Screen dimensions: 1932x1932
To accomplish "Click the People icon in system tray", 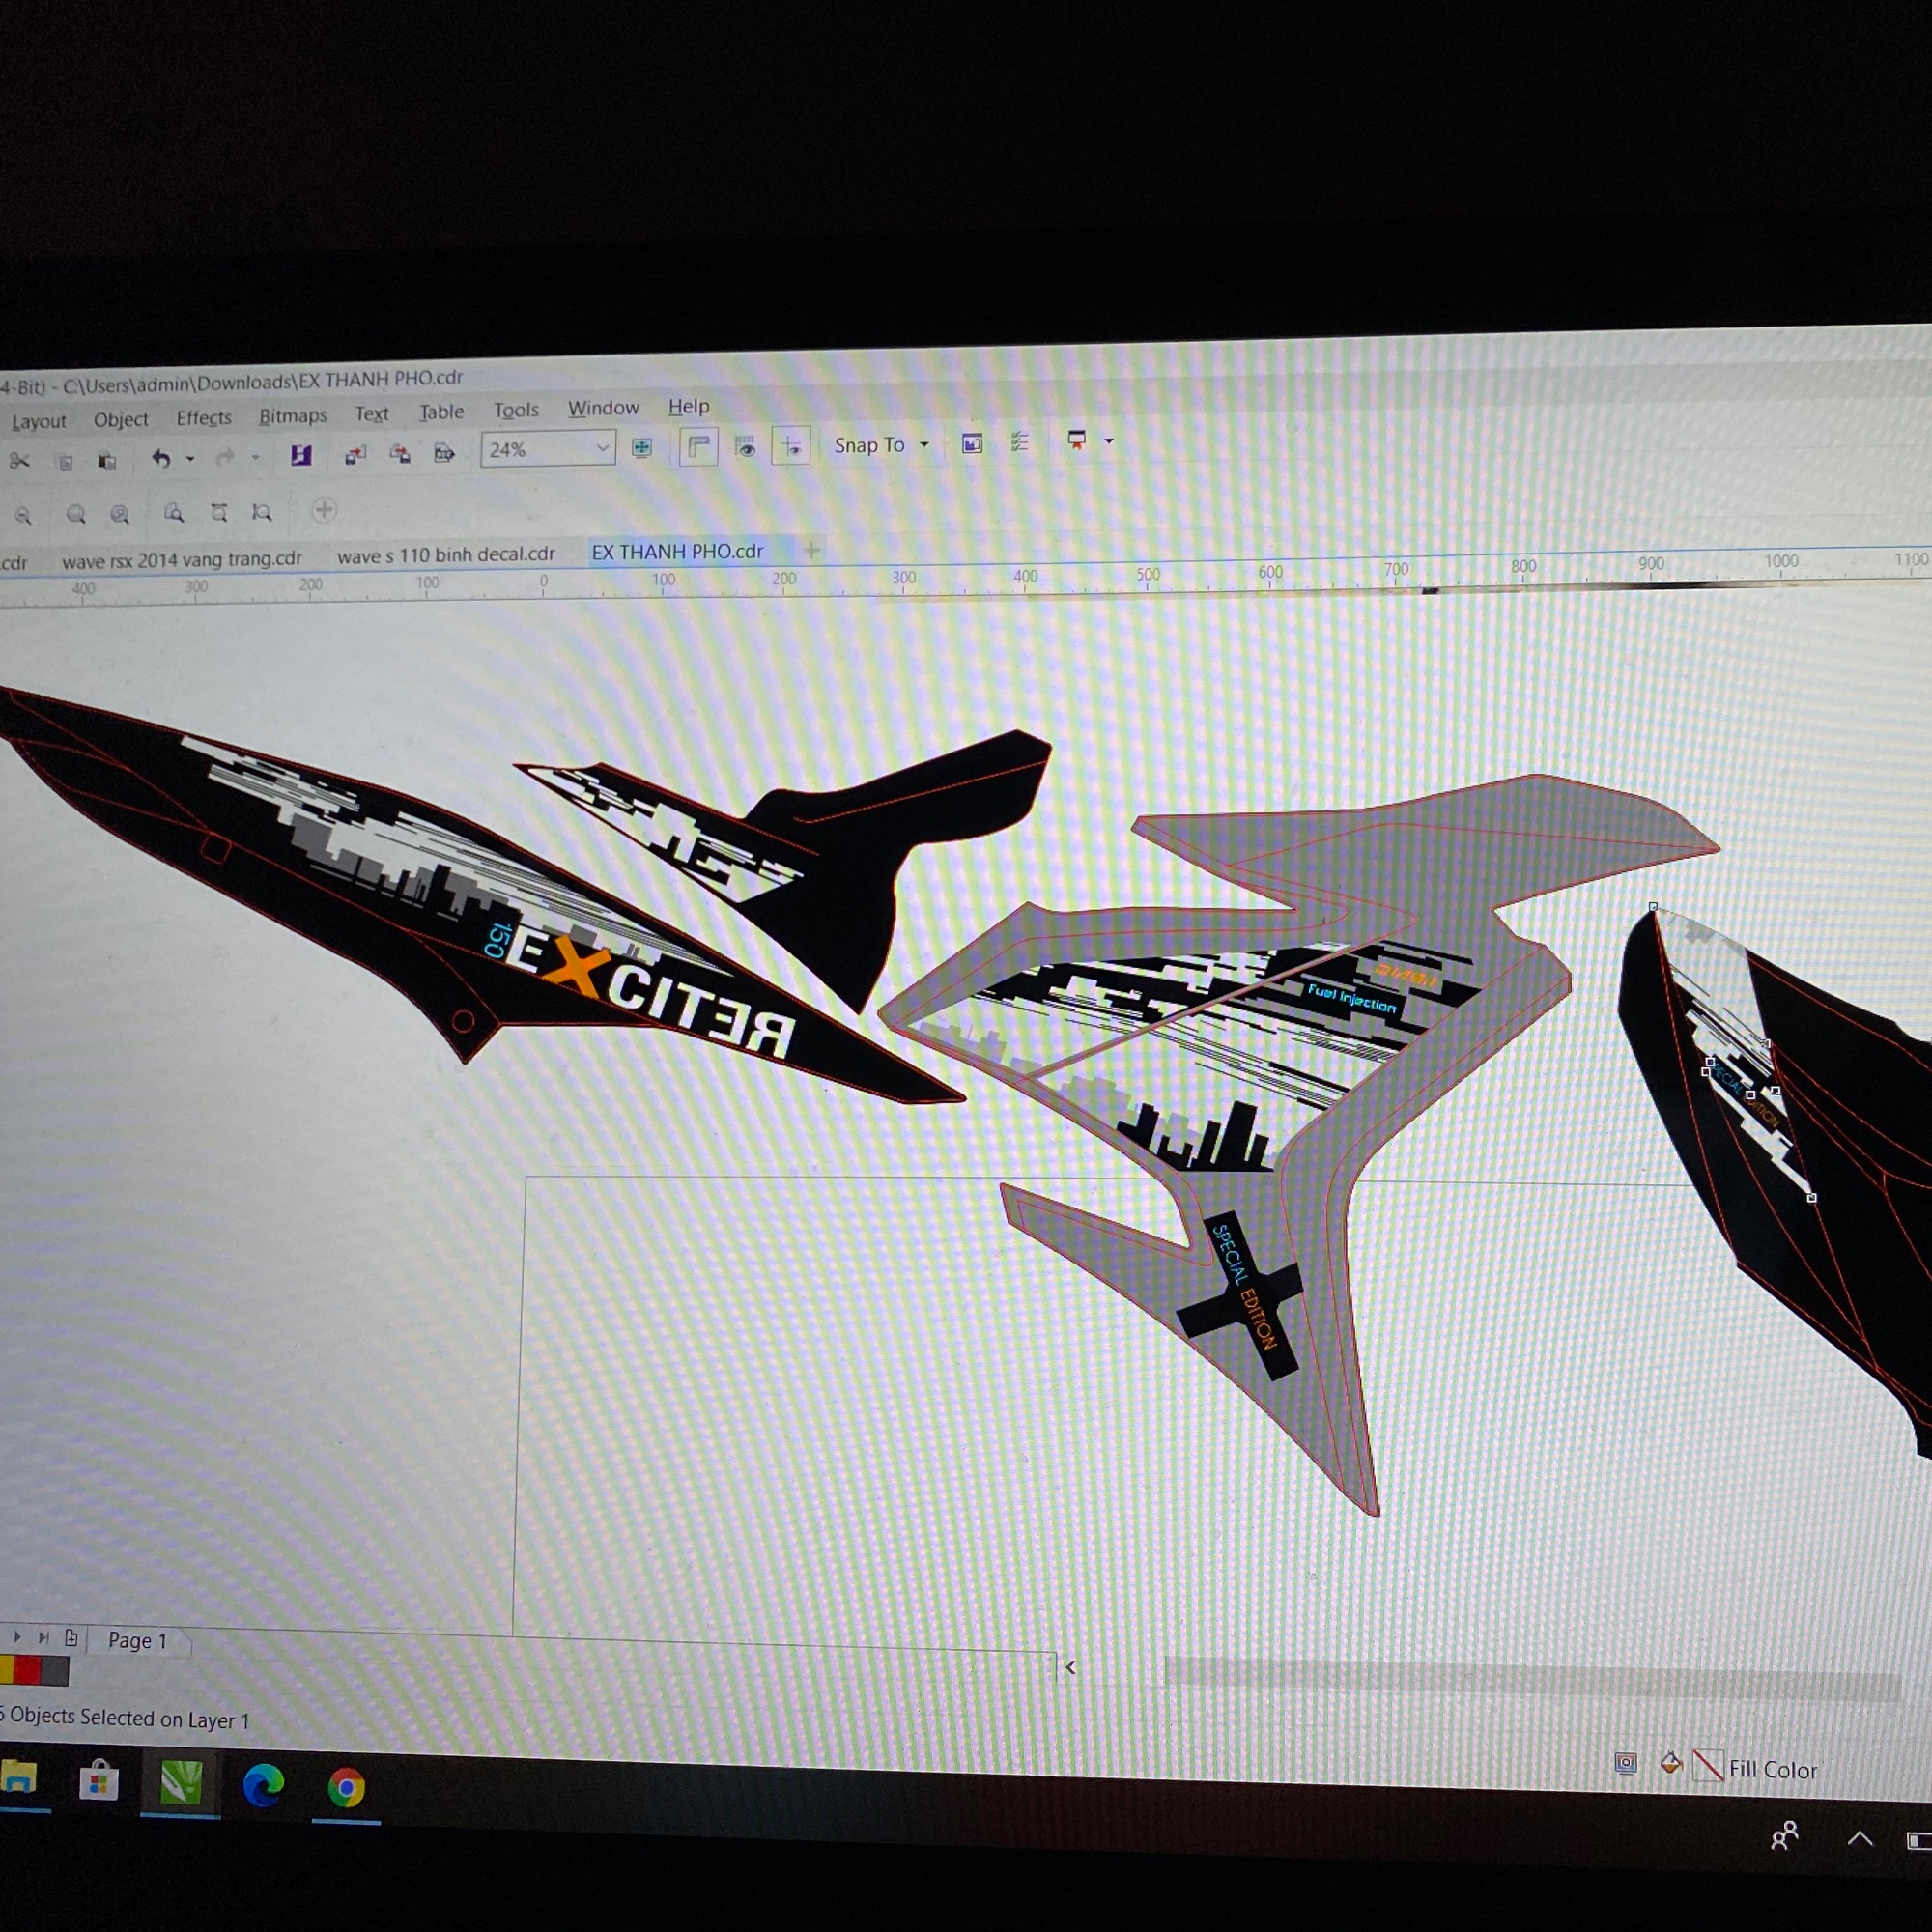I will point(1784,1836).
